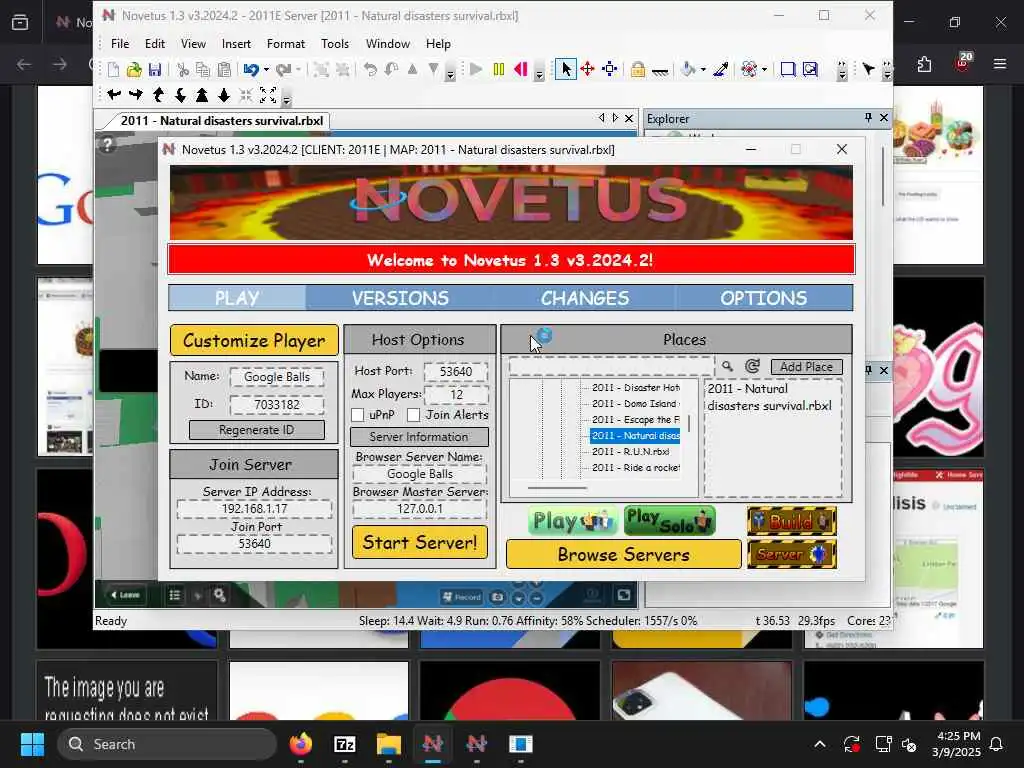Screen dimensions: 1024x768
Task: Click the Regenerate ID button
Action: coord(257,430)
